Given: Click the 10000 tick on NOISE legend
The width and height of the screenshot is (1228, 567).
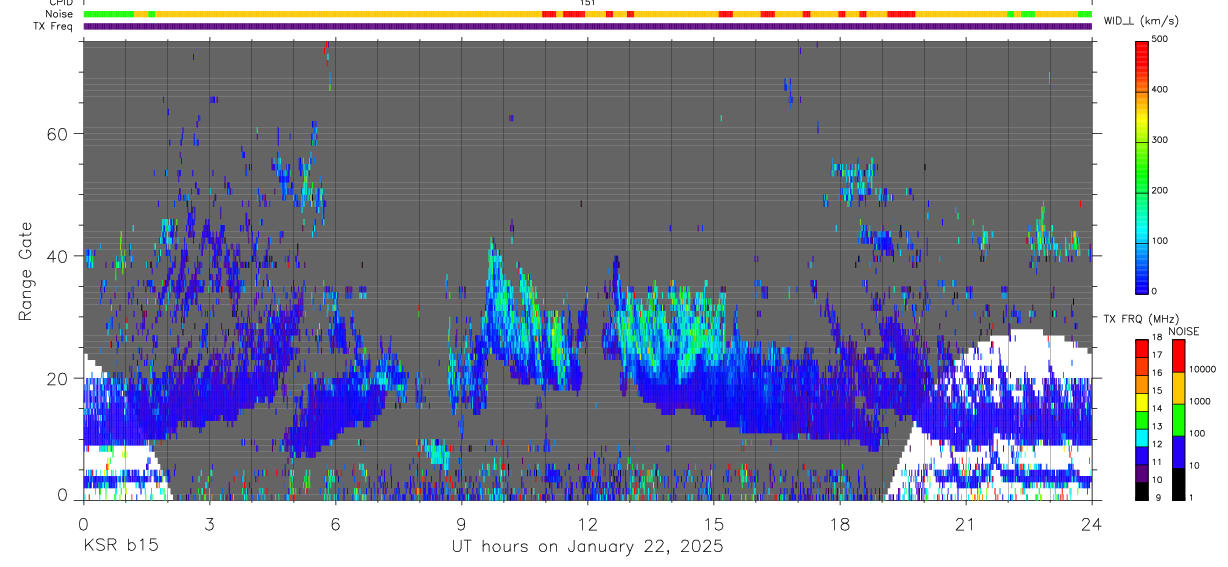Looking at the screenshot, I should (x=1202, y=370).
